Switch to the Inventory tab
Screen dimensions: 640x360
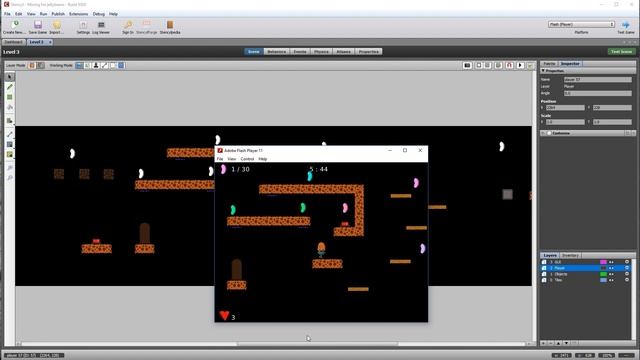coord(570,256)
